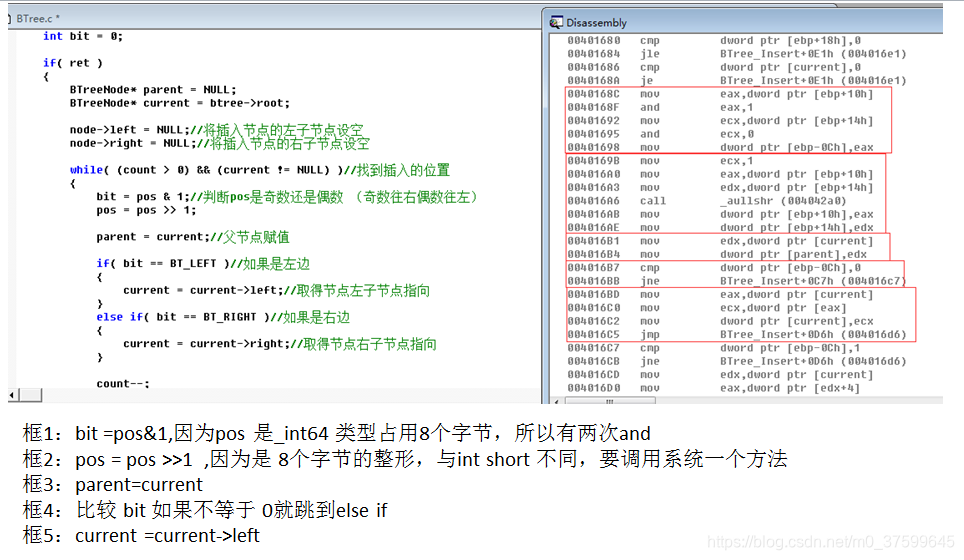
Task: Click the 'if( ret )' statement
Action: pyautogui.click(x=73, y=63)
